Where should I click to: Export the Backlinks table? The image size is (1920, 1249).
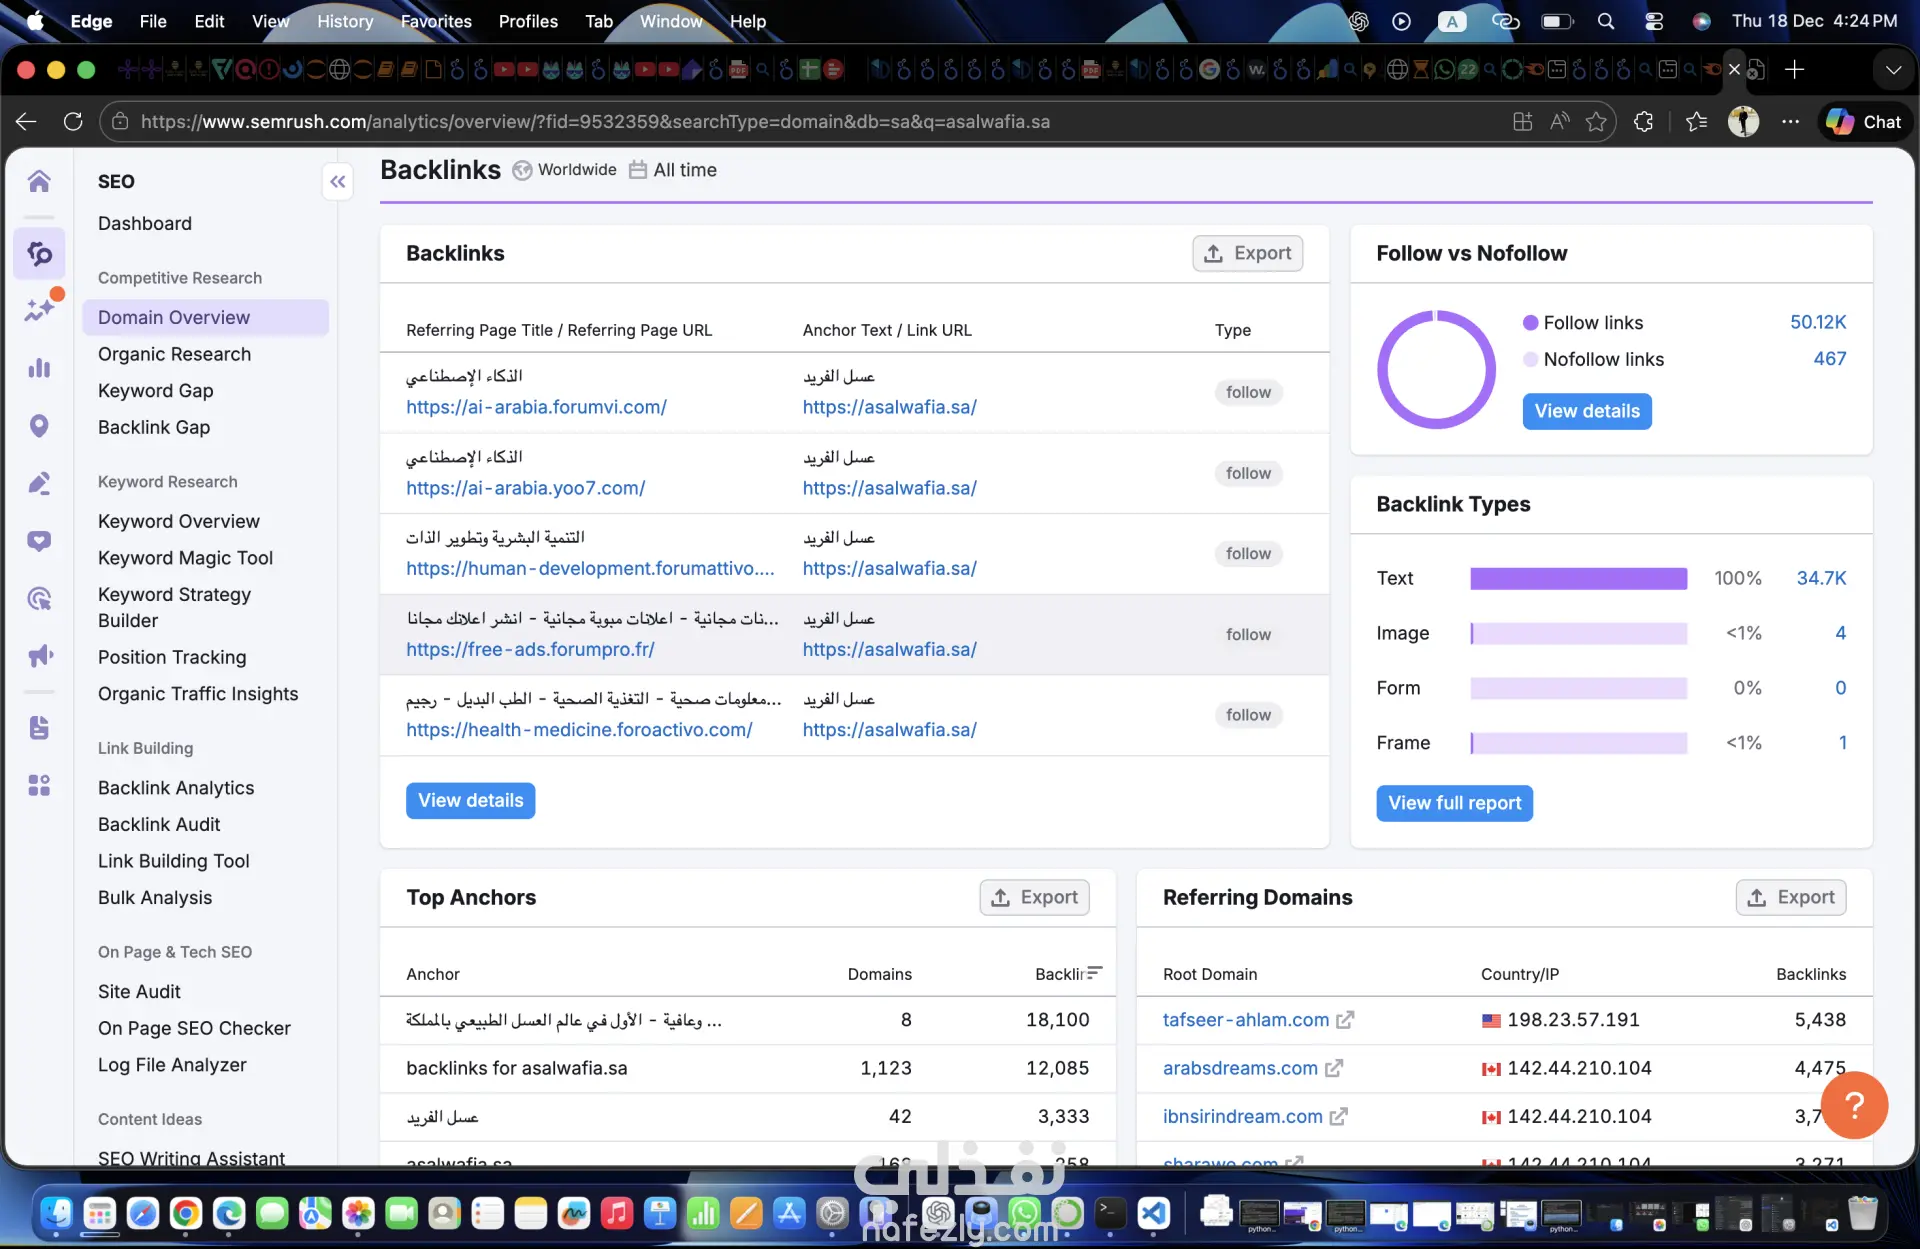click(x=1247, y=254)
